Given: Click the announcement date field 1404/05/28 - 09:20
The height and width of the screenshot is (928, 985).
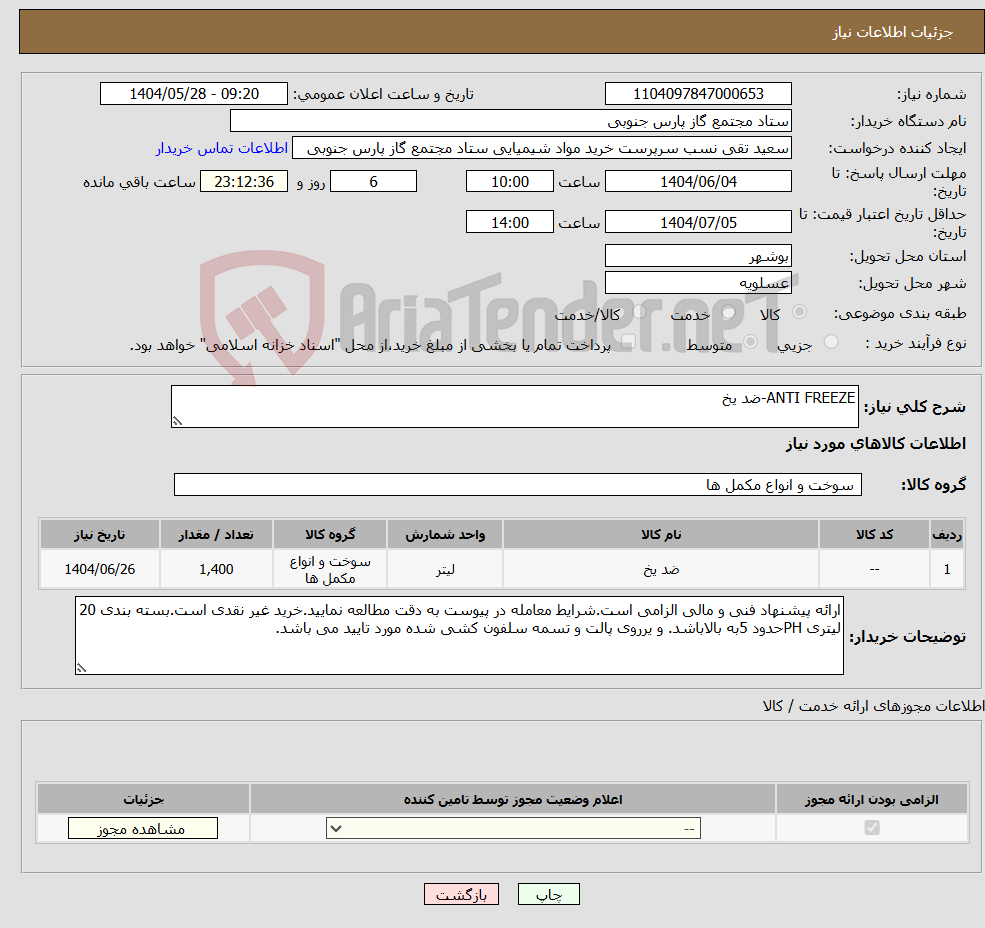Looking at the screenshot, I should (193, 94).
